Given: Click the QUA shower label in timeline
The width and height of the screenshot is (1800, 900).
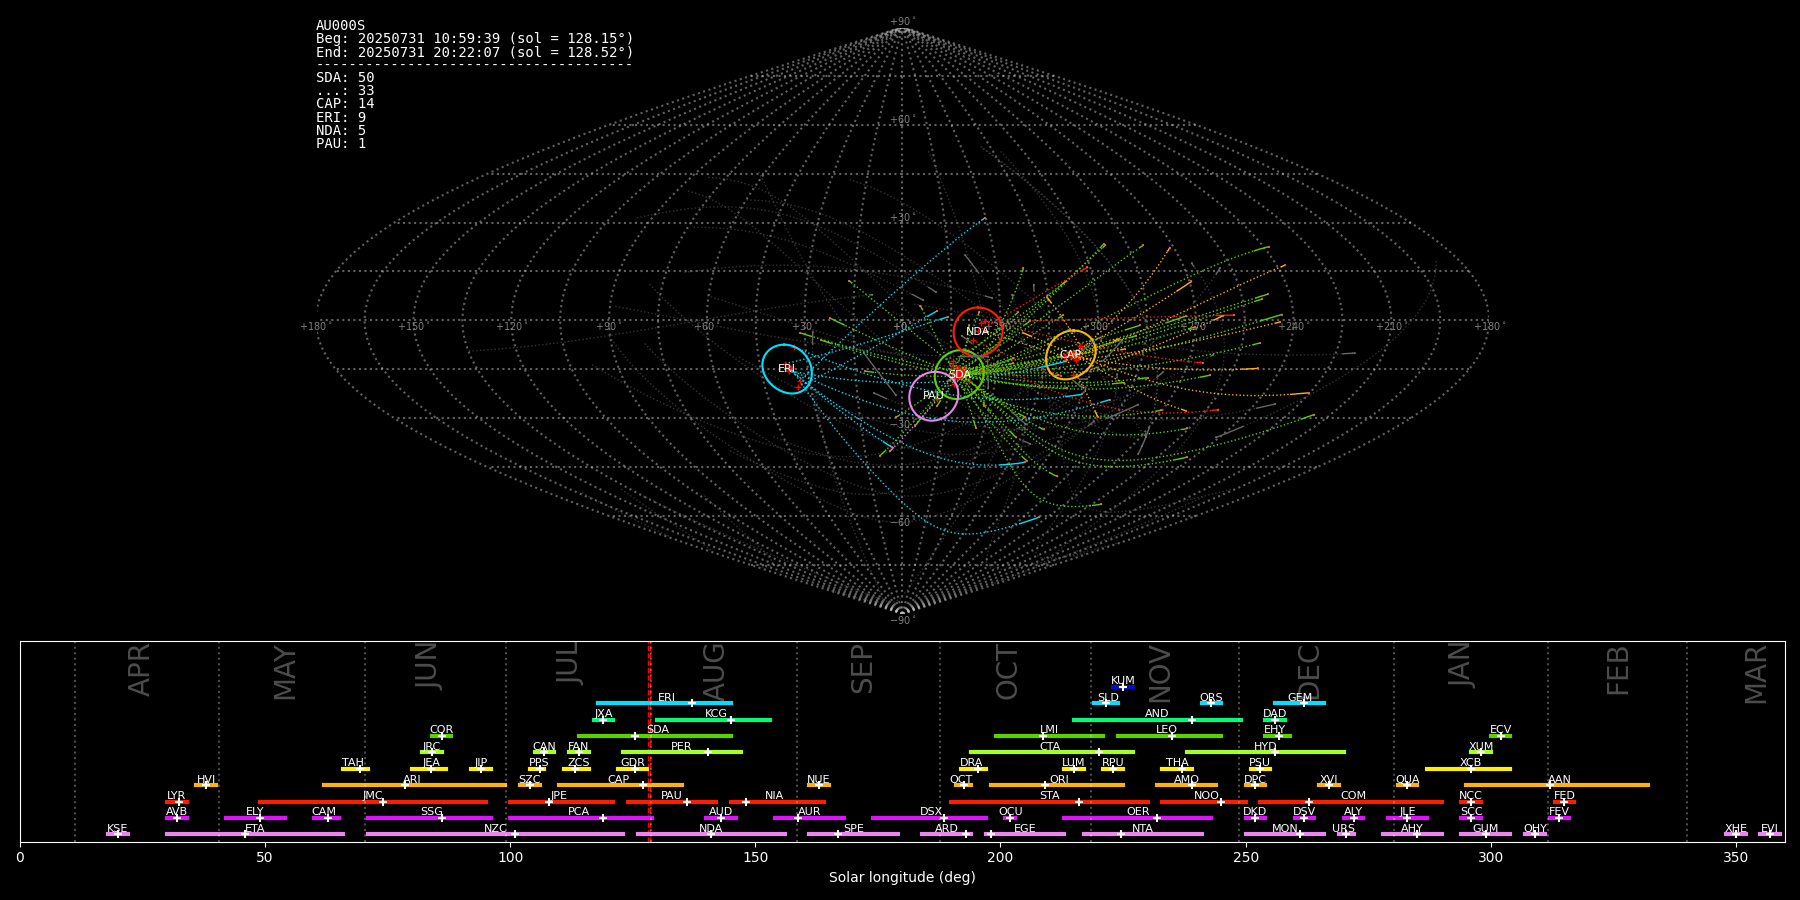Looking at the screenshot, I should click(x=1408, y=780).
